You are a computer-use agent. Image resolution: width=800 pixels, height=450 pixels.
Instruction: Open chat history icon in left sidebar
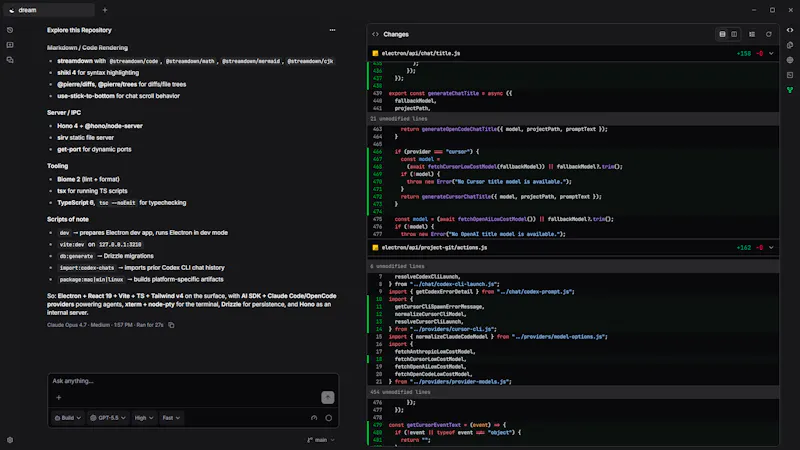point(10,30)
